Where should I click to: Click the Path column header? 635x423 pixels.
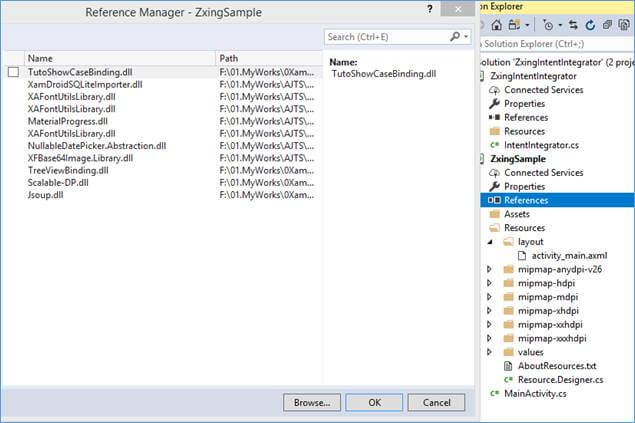(268, 58)
